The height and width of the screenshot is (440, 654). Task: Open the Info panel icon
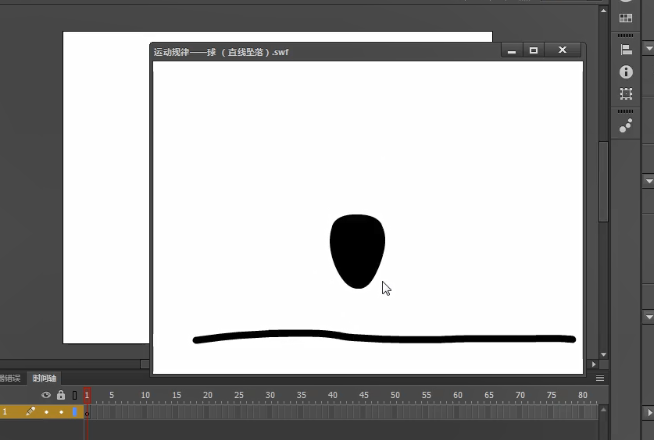[x=626, y=72]
